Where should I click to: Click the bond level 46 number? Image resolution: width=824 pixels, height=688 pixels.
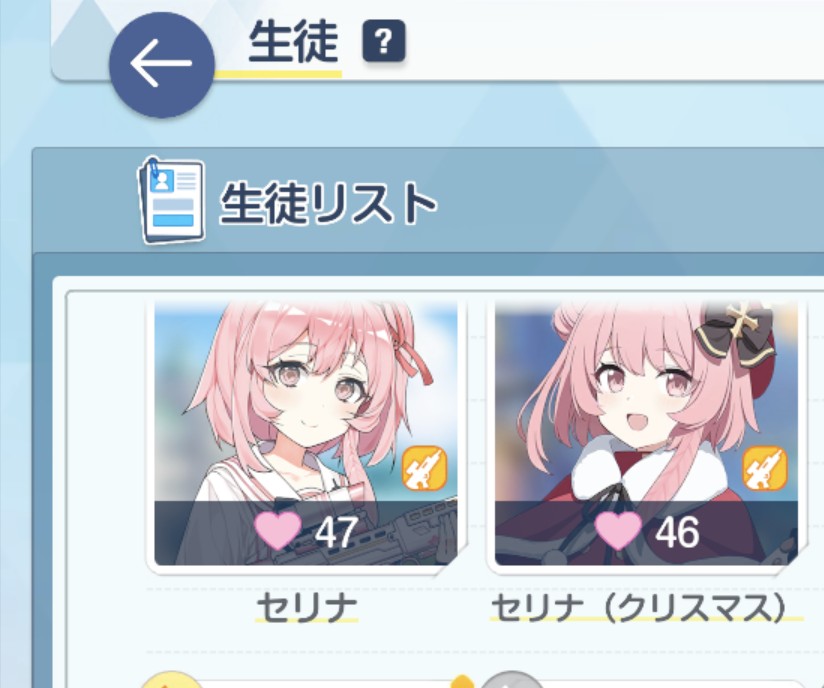[677, 532]
